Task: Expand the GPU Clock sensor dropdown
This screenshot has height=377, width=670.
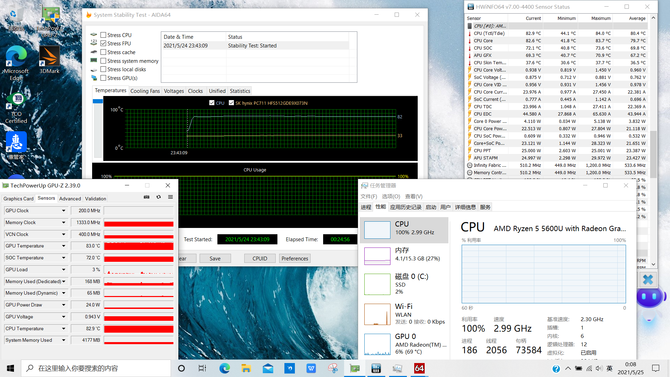Action: coord(64,211)
